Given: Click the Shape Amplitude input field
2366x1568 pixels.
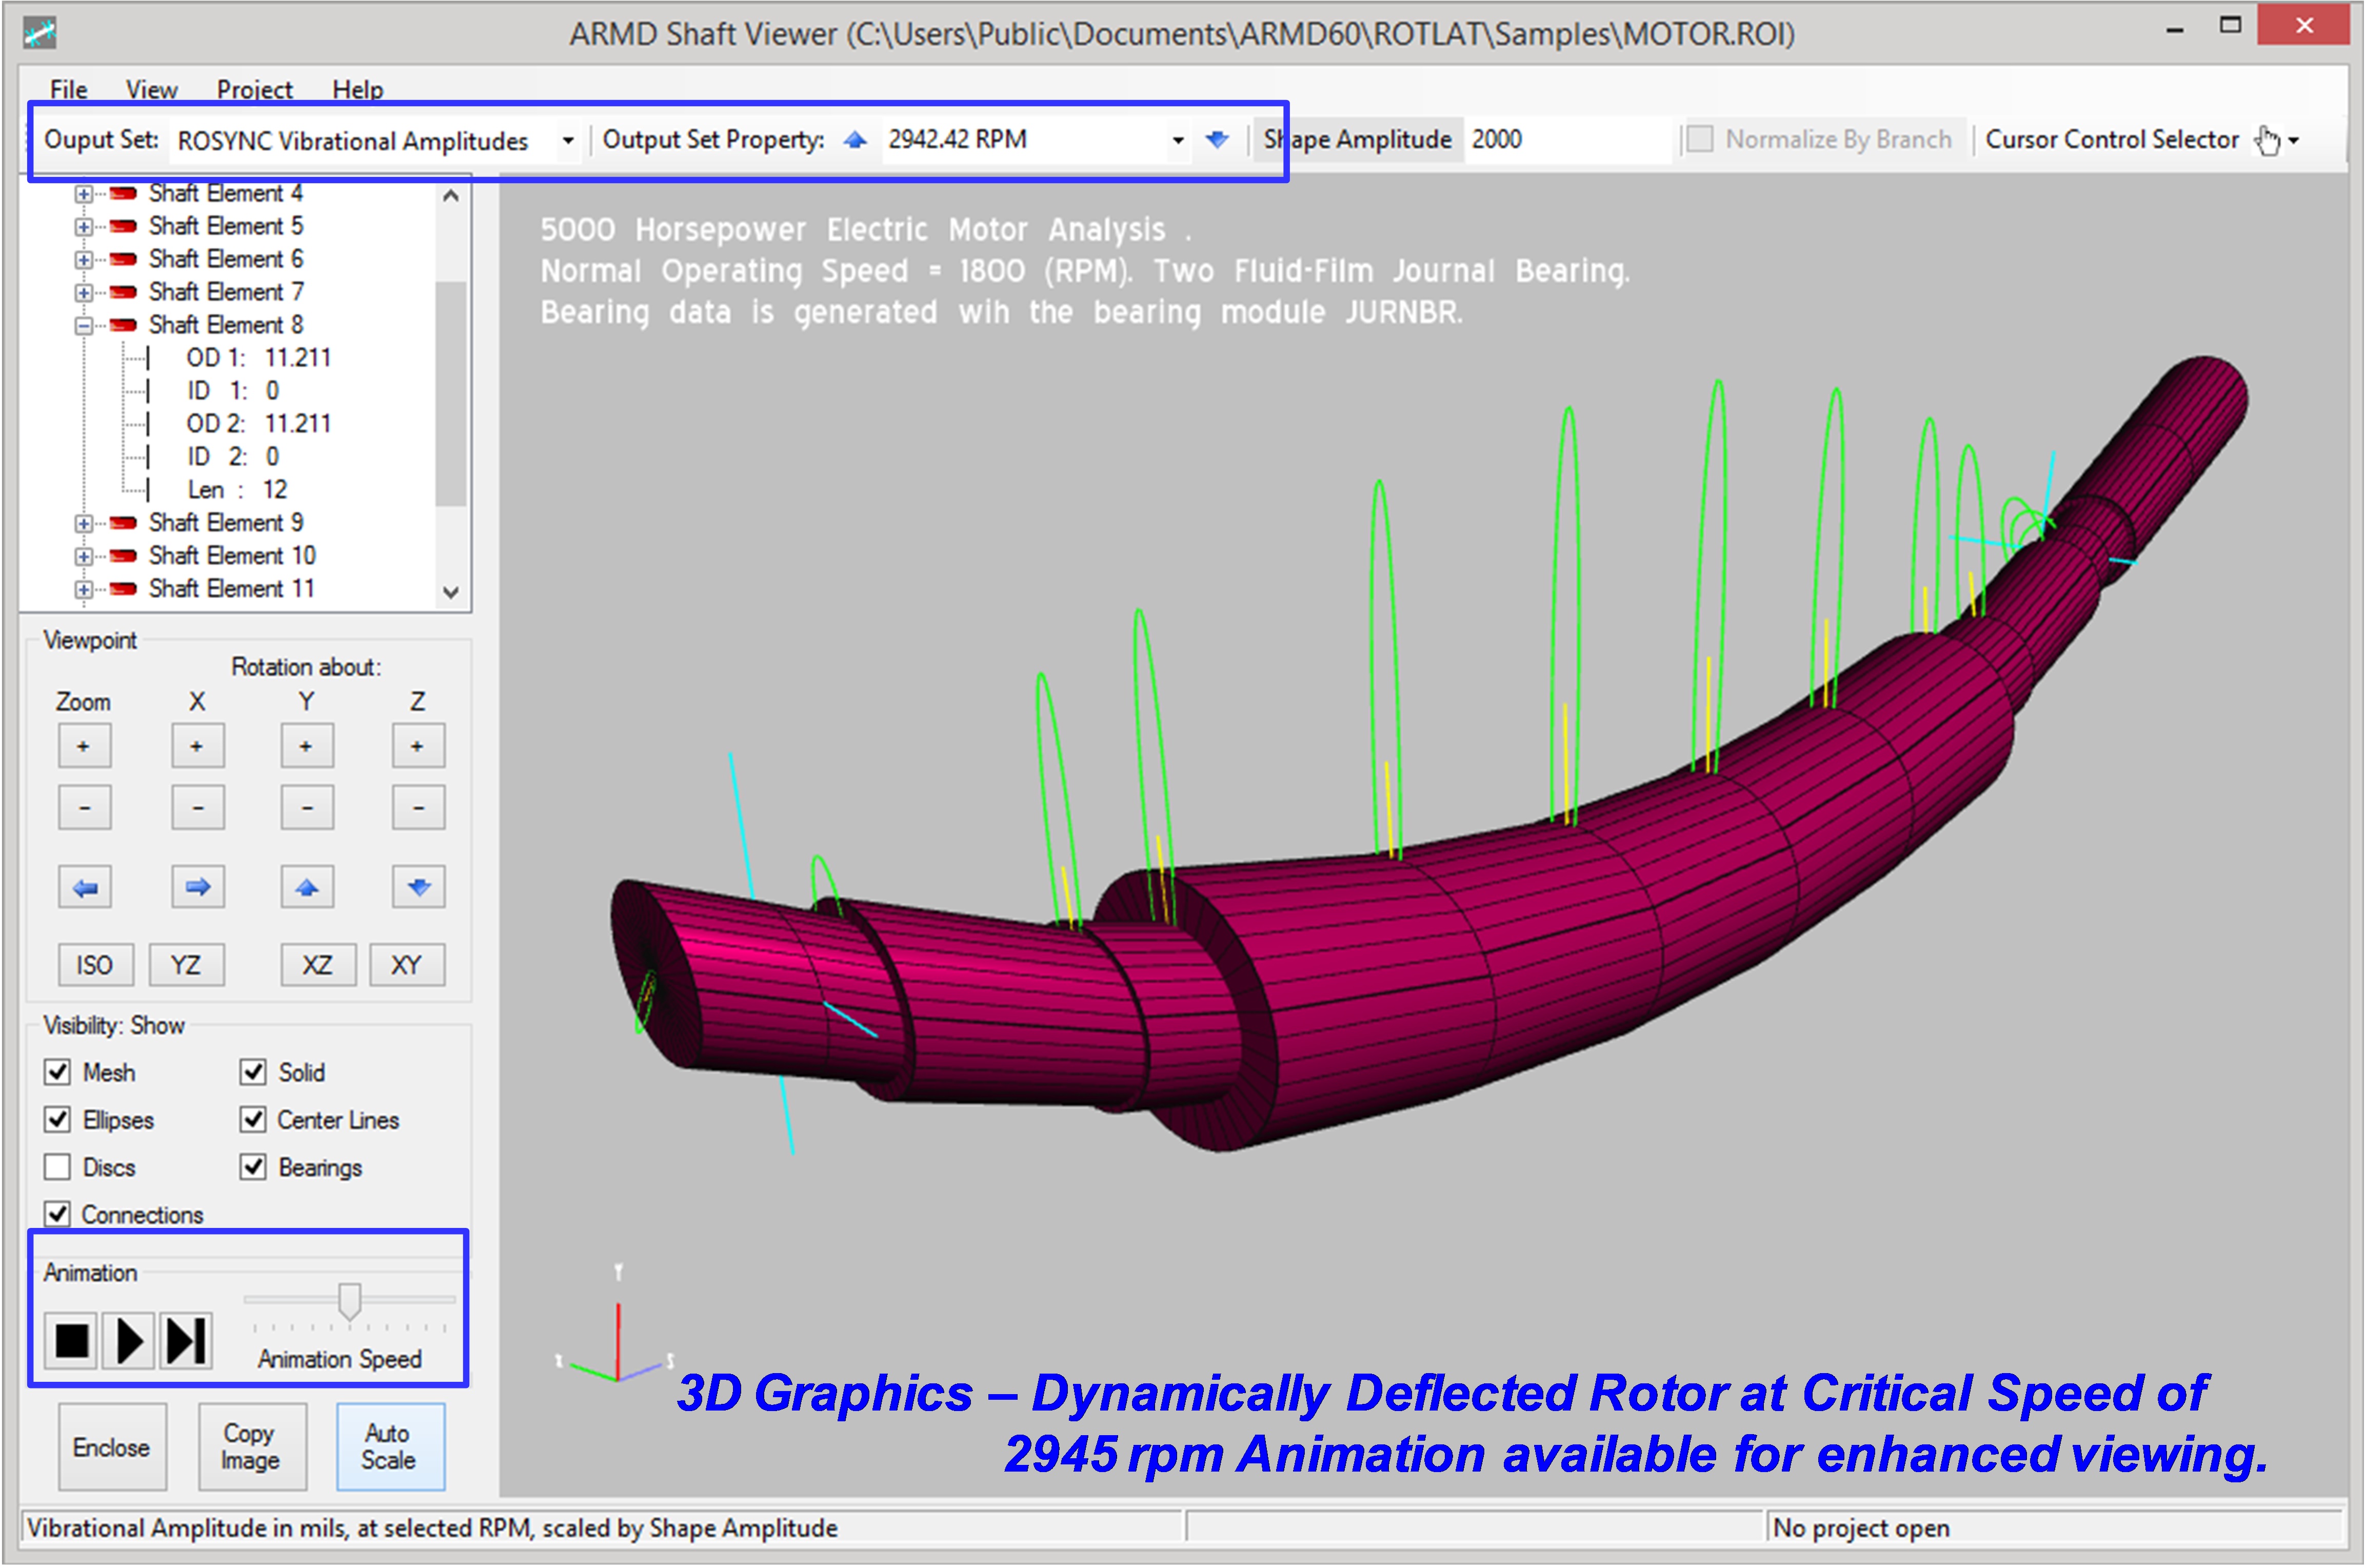Looking at the screenshot, I should coord(1567,139).
